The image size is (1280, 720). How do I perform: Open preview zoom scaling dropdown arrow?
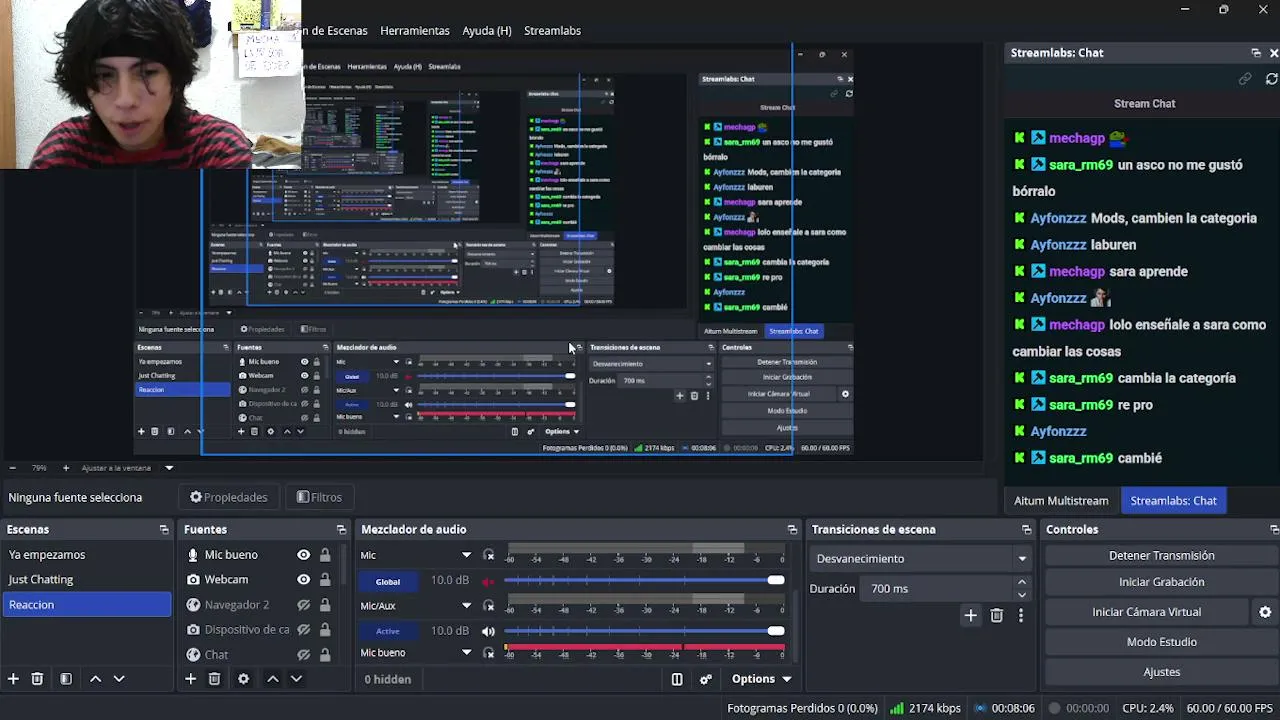169,468
